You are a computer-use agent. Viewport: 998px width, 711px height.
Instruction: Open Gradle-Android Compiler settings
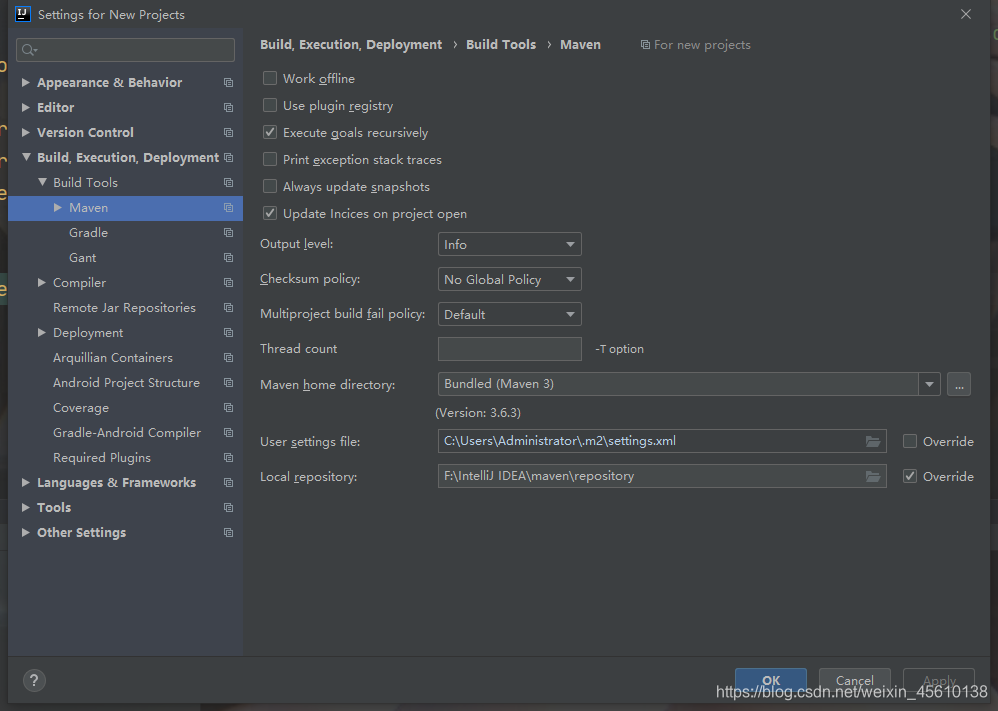tap(127, 433)
